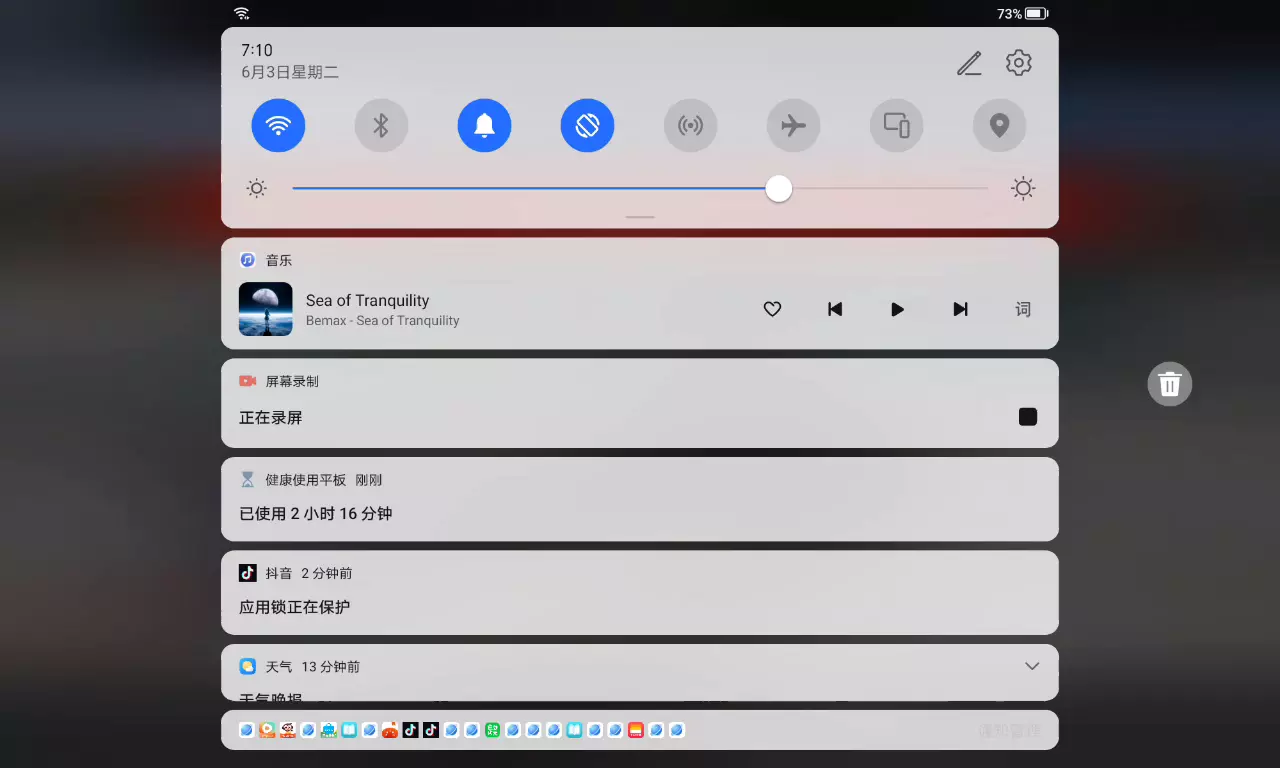Image resolution: width=1280 pixels, height=768 pixels.
Task: Tap the multi-screen collaboration icon
Action: [x=896, y=126]
